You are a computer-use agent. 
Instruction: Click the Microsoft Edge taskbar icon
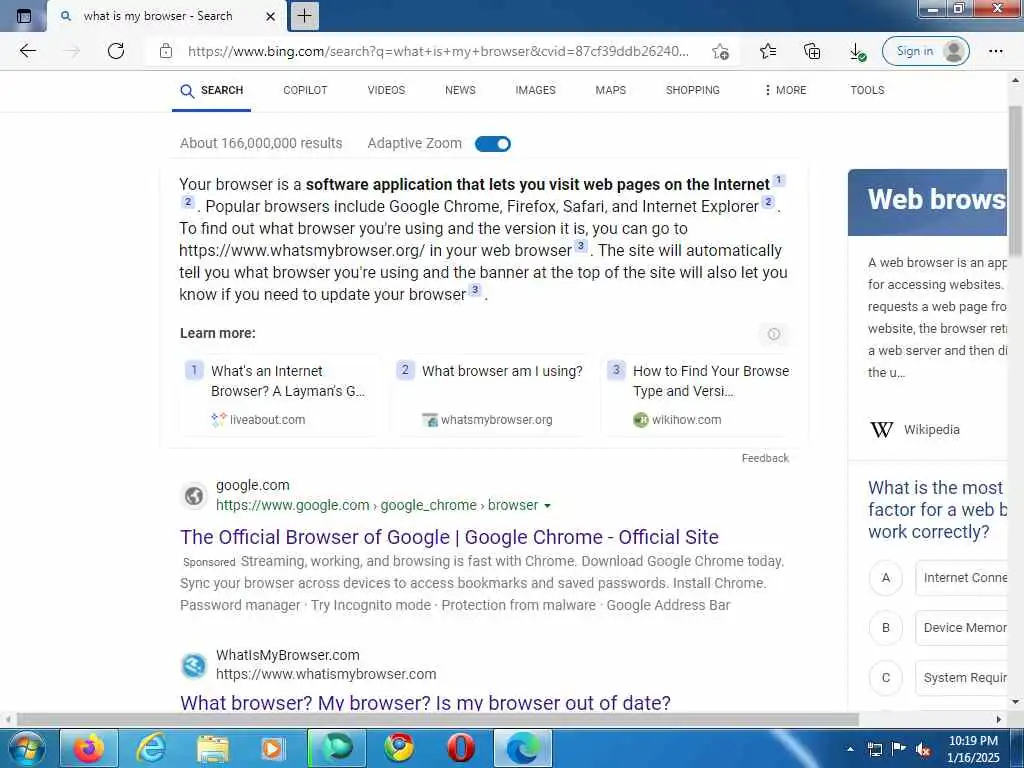[523, 748]
